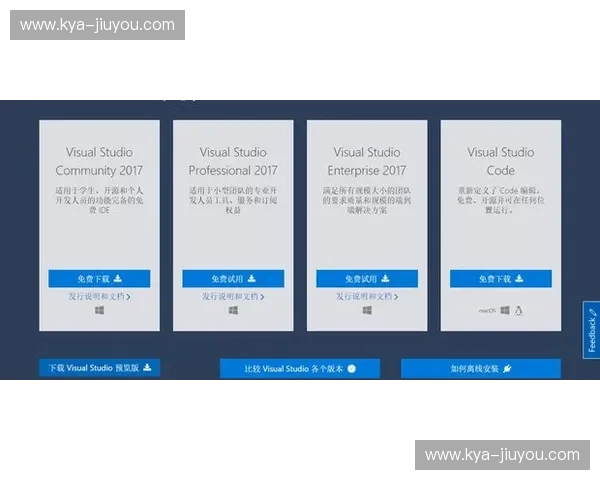The height and width of the screenshot is (480, 600).
Task: Click the description text on the Professional 2017 card
Action: (x=233, y=200)
